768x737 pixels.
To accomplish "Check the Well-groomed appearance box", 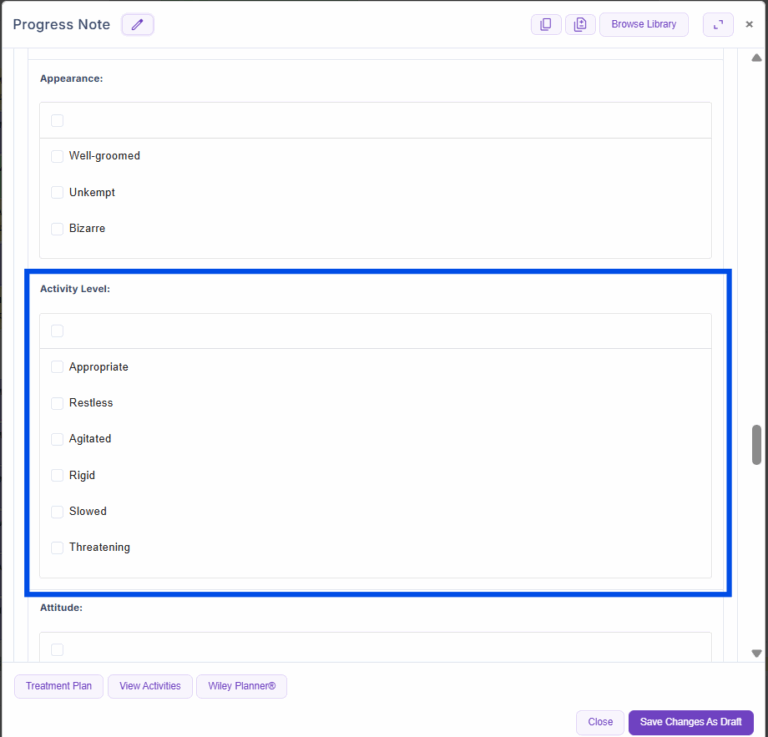I will (x=57, y=156).
